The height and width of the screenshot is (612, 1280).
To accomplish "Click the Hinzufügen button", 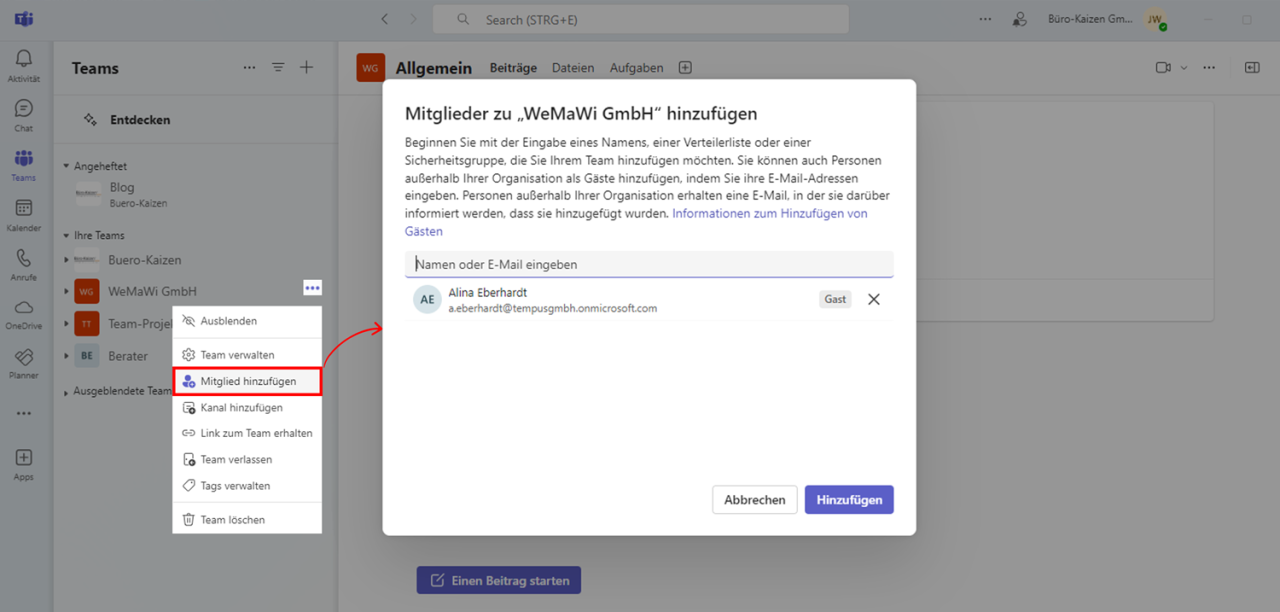I will pyautogui.click(x=849, y=500).
